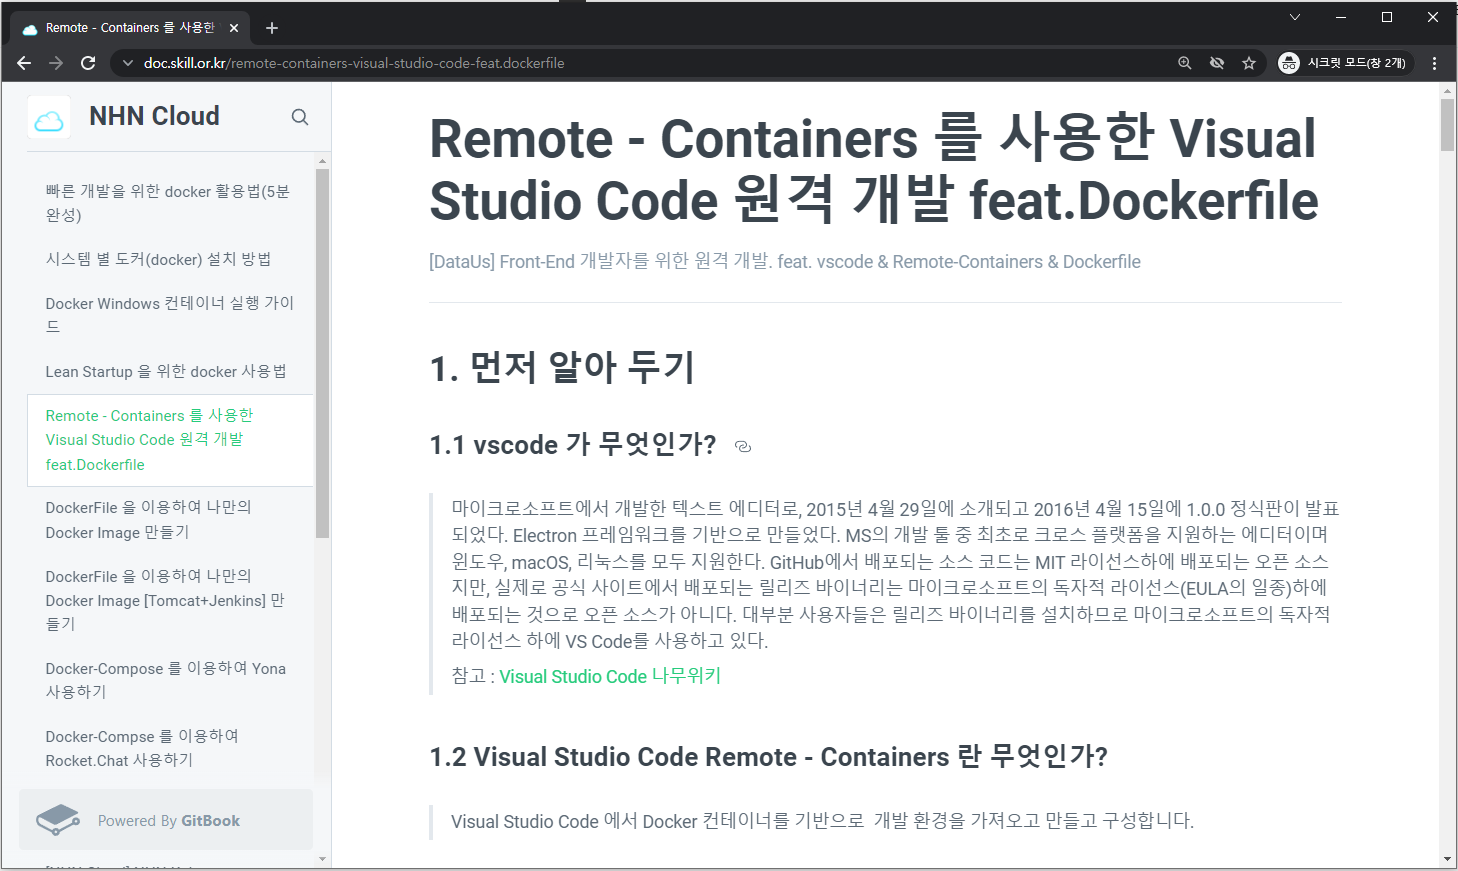Click the browser forward arrow

tap(56, 63)
